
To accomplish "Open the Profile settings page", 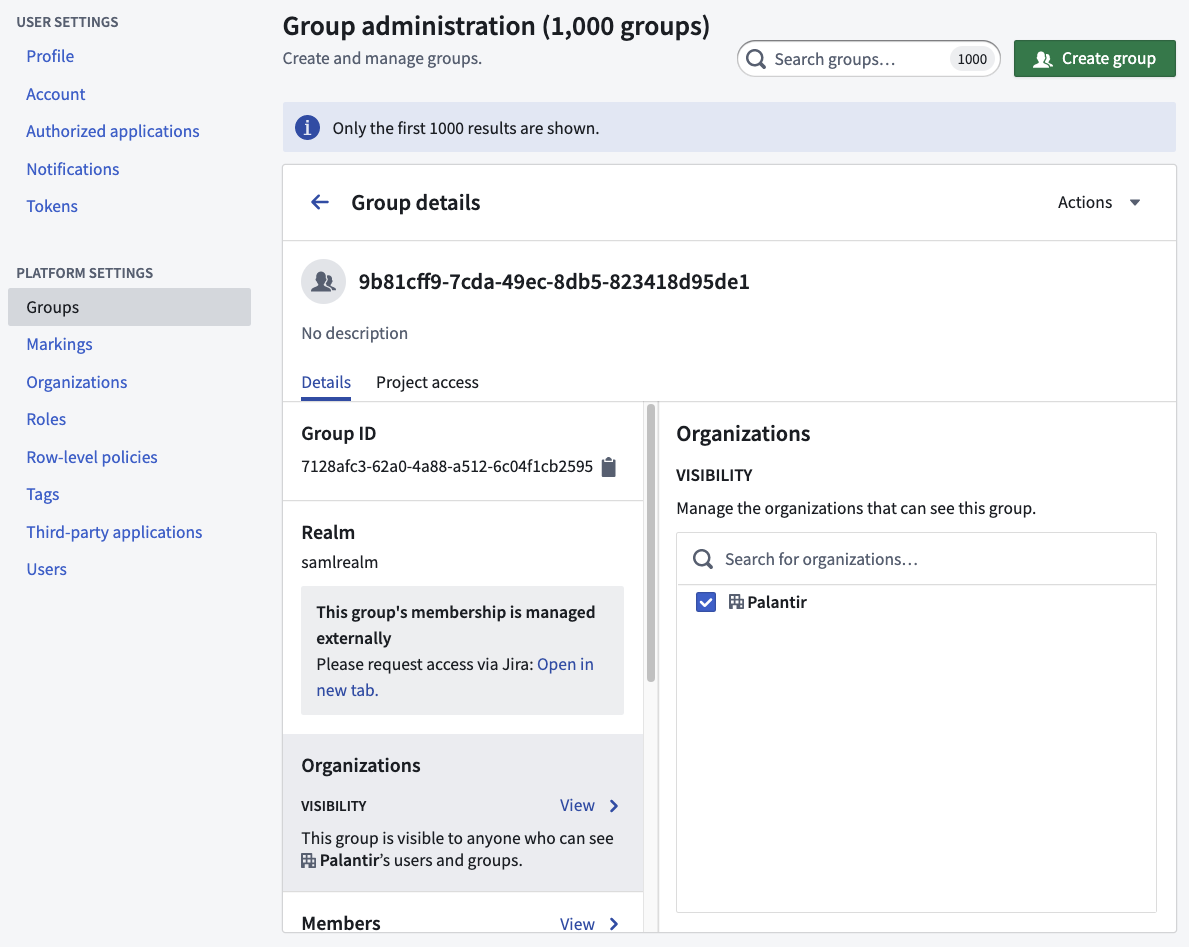I will pyautogui.click(x=50, y=56).
